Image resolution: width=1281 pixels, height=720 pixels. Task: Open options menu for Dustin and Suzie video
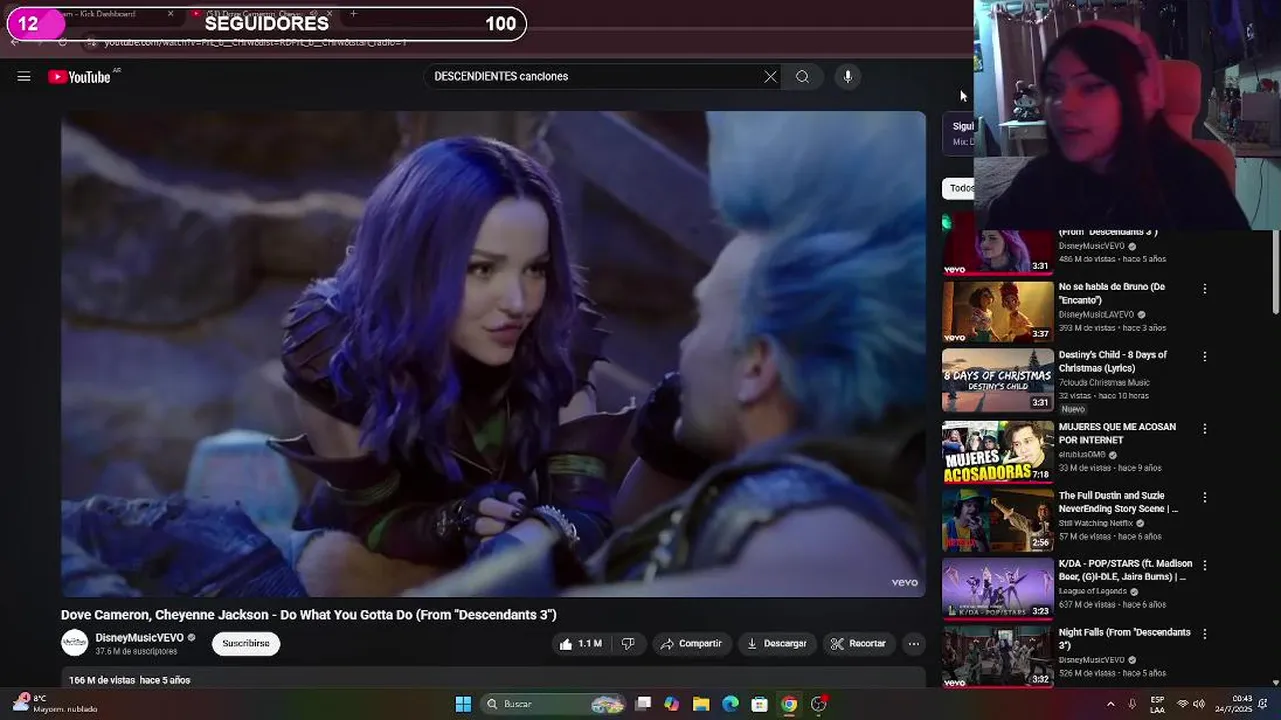click(1204, 497)
